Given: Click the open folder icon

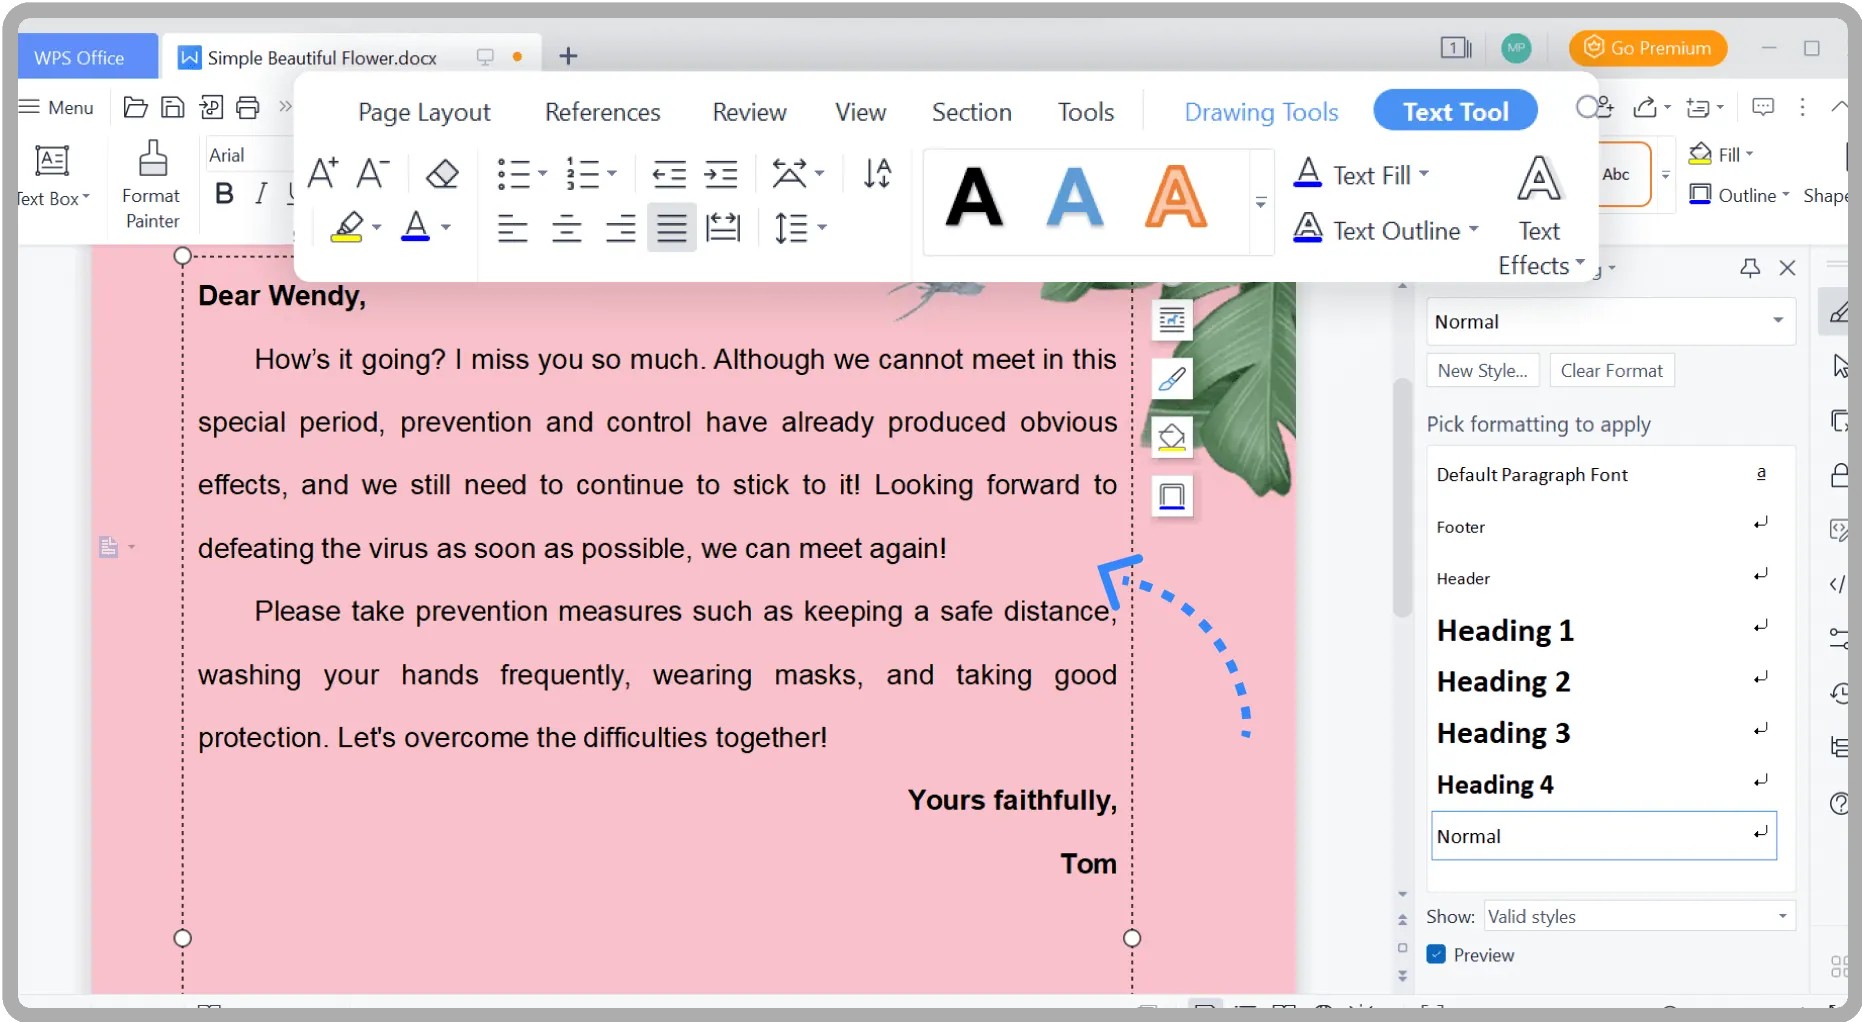Looking at the screenshot, I should (135, 107).
